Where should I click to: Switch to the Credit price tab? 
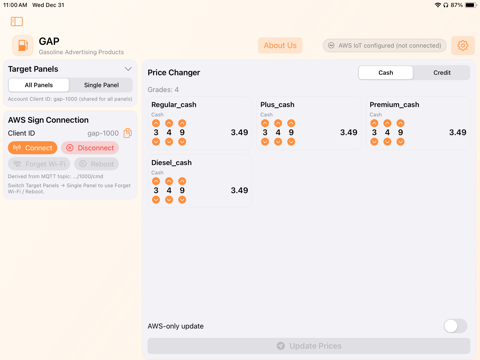coord(442,73)
